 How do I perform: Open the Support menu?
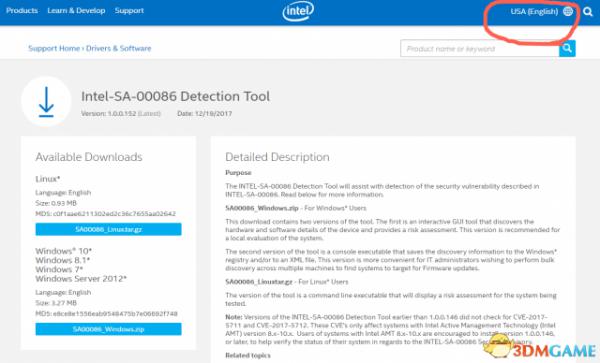click(x=129, y=11)
